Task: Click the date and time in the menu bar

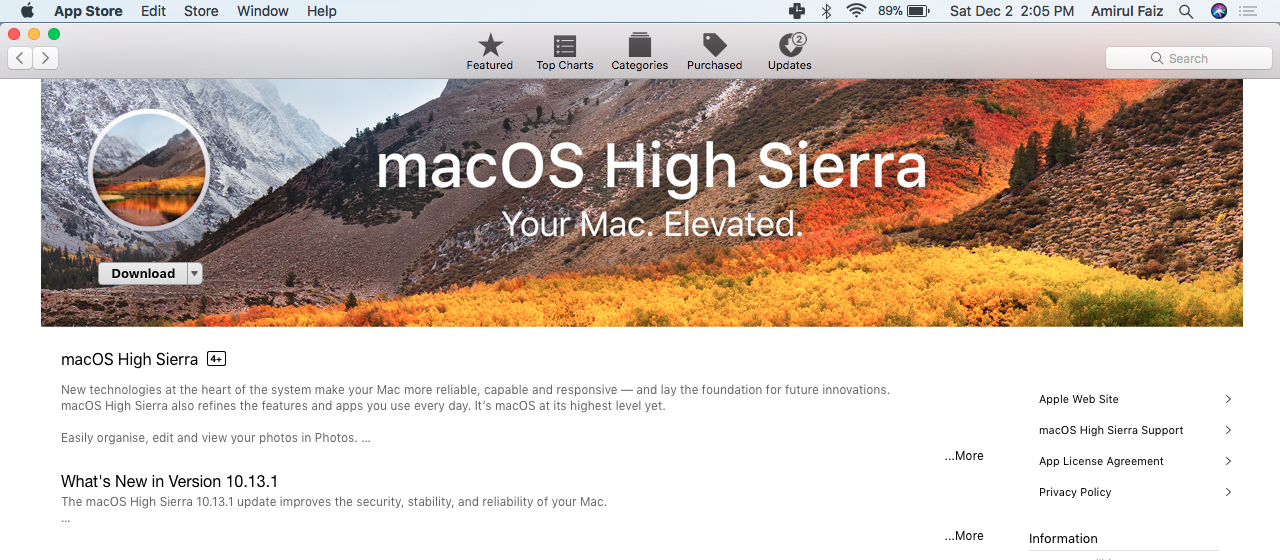Action: (x=1012, y=11)
